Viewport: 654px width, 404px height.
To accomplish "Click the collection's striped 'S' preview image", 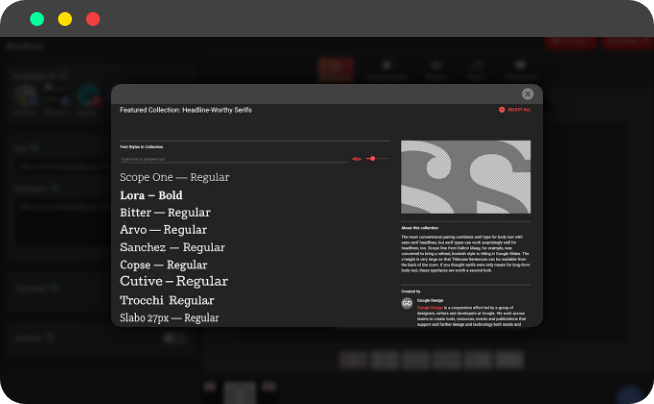I will coord(465,177).
